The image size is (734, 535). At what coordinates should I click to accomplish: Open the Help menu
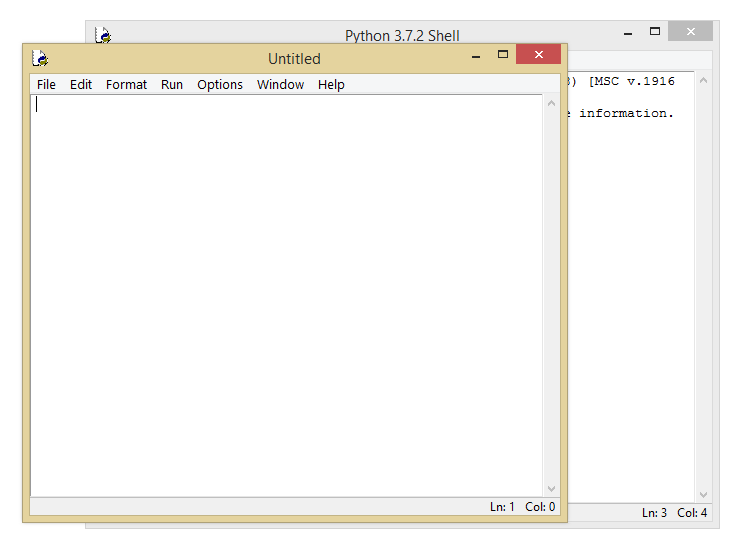[x=331, y=85]
